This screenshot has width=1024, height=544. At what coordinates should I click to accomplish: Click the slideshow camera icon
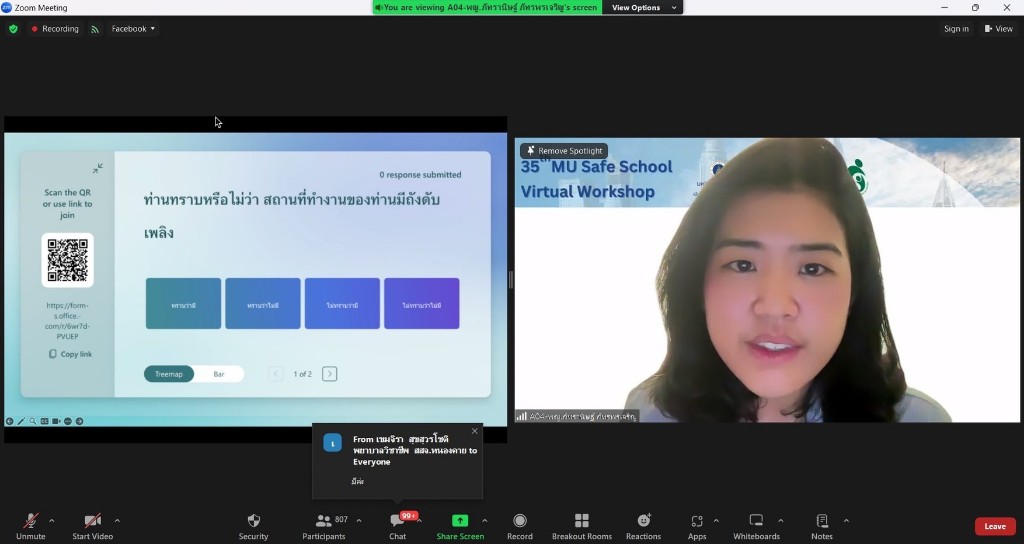(56, 421)
